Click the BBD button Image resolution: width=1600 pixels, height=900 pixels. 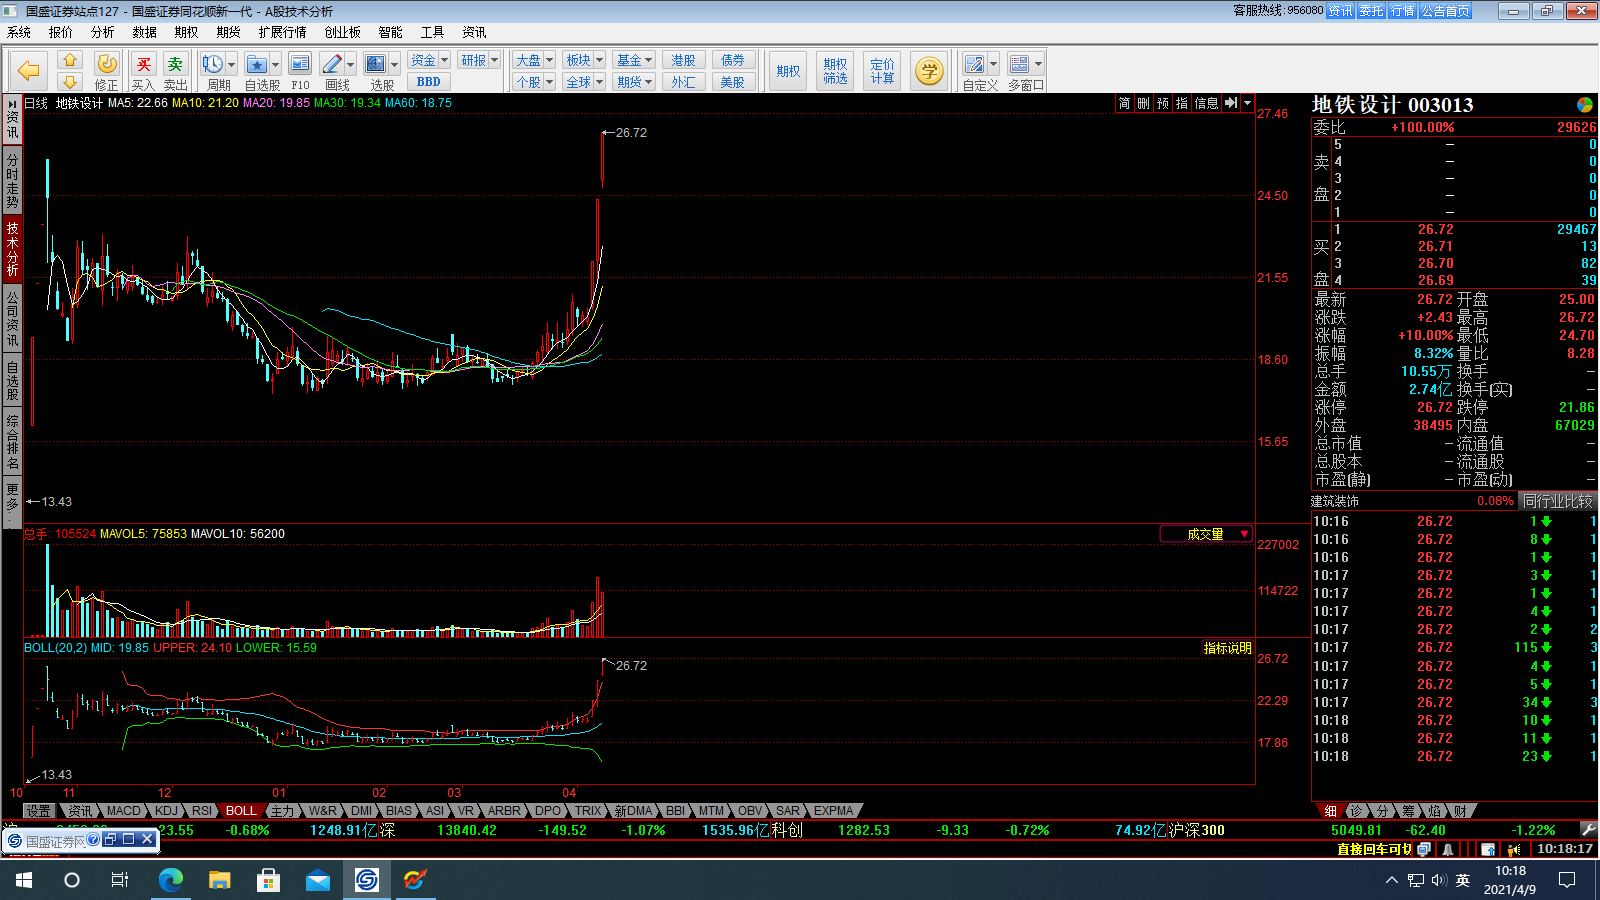pyautogui.click(x=429, y=82)
